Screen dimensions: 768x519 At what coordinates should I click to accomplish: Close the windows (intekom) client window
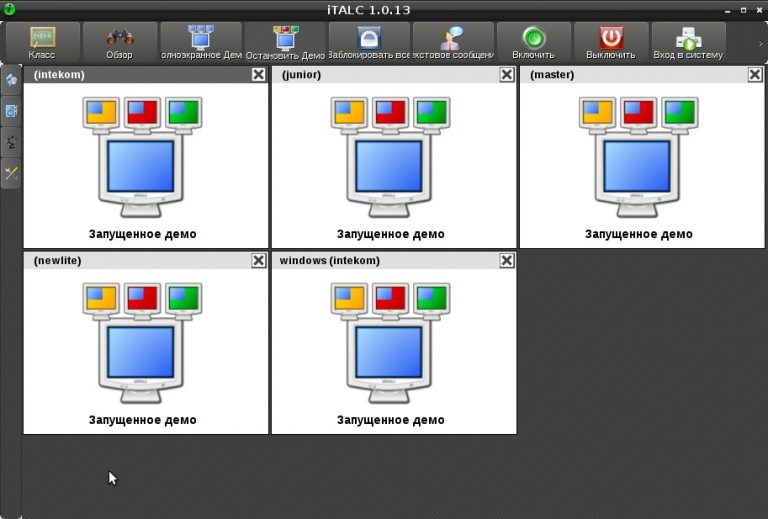click(x=507, y=260)
